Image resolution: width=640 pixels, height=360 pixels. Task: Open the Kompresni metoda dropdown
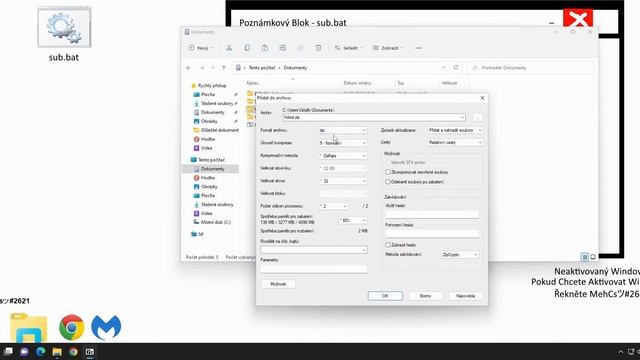[342, 156]
